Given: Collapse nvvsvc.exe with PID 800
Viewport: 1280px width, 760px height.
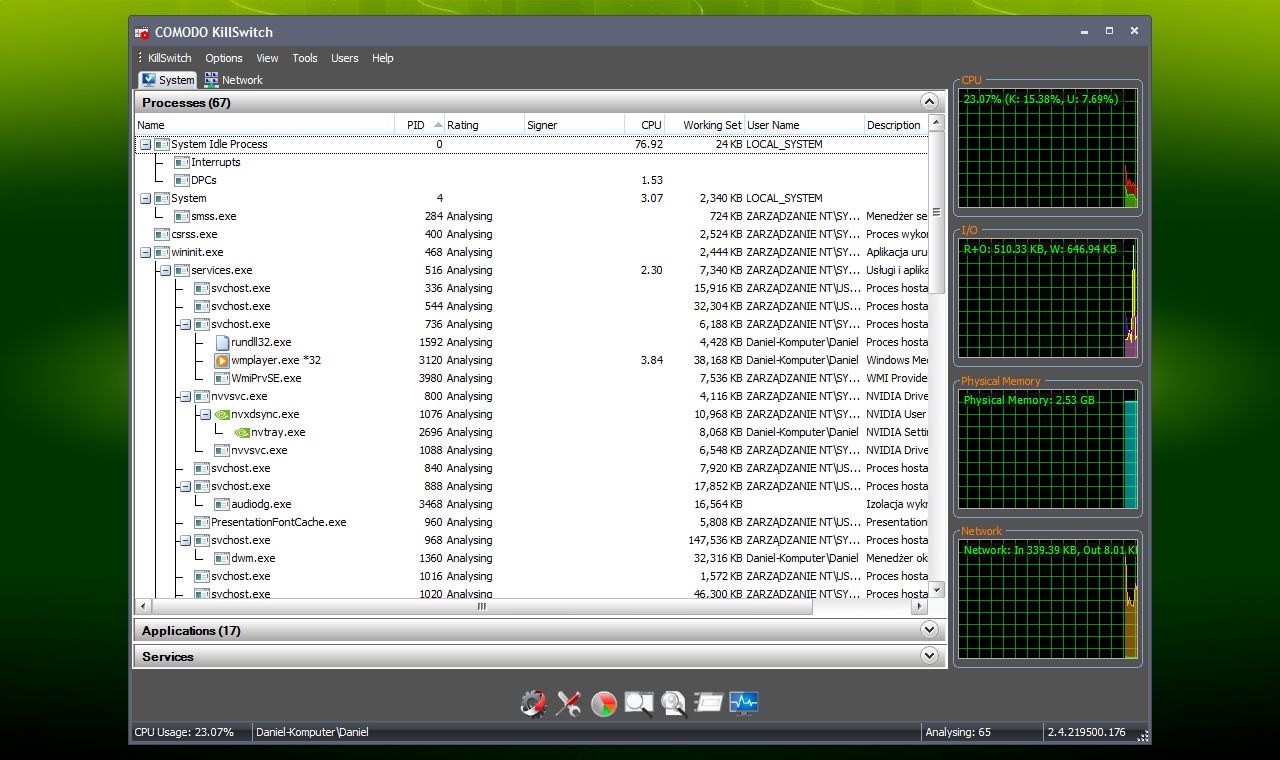Looking at the screenshot, I should click(185, 396).
